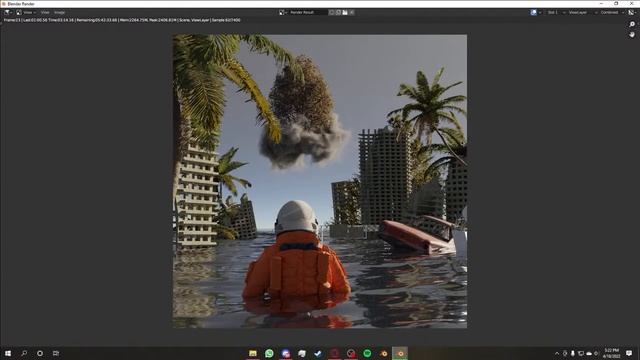Click the zoom magnifier gizmo
The width and height of the screenshot is (640, 360).
coord(632,24)
